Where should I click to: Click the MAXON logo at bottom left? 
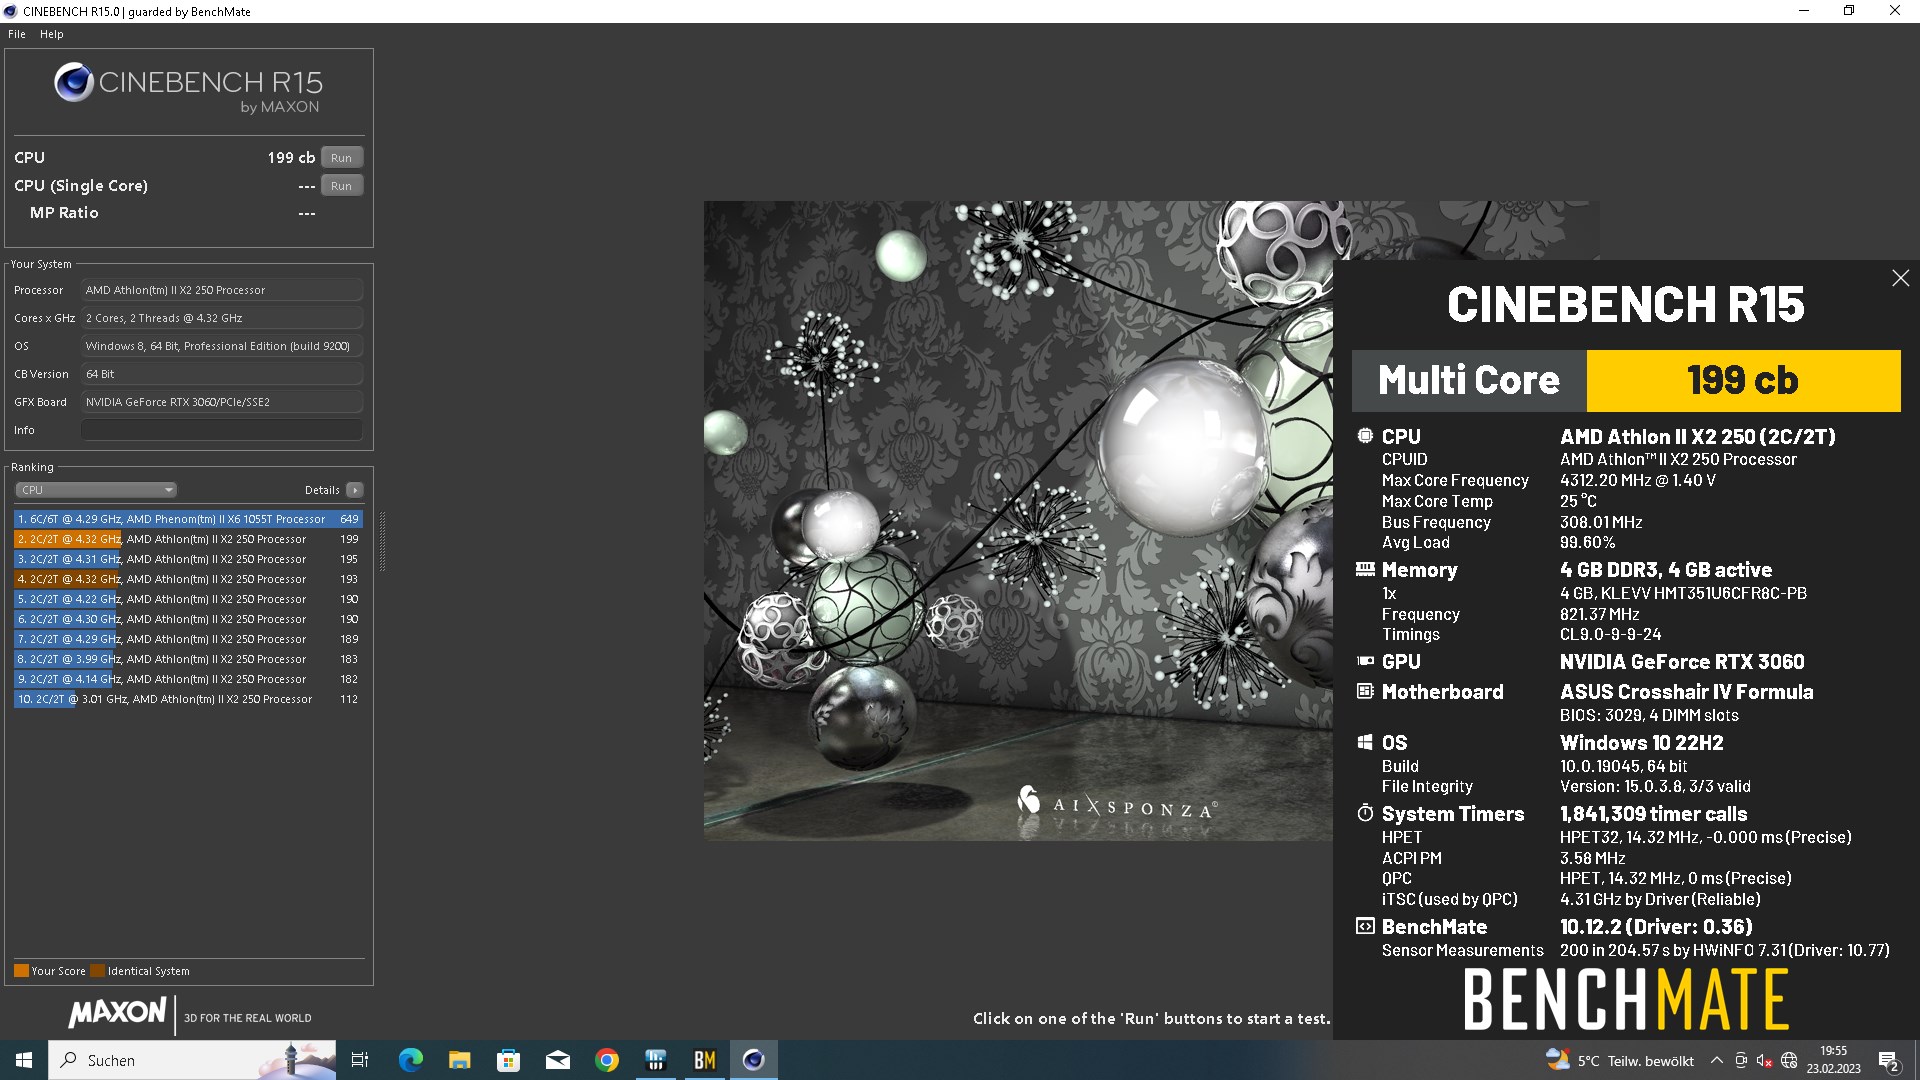click(x=117, y=1013)
